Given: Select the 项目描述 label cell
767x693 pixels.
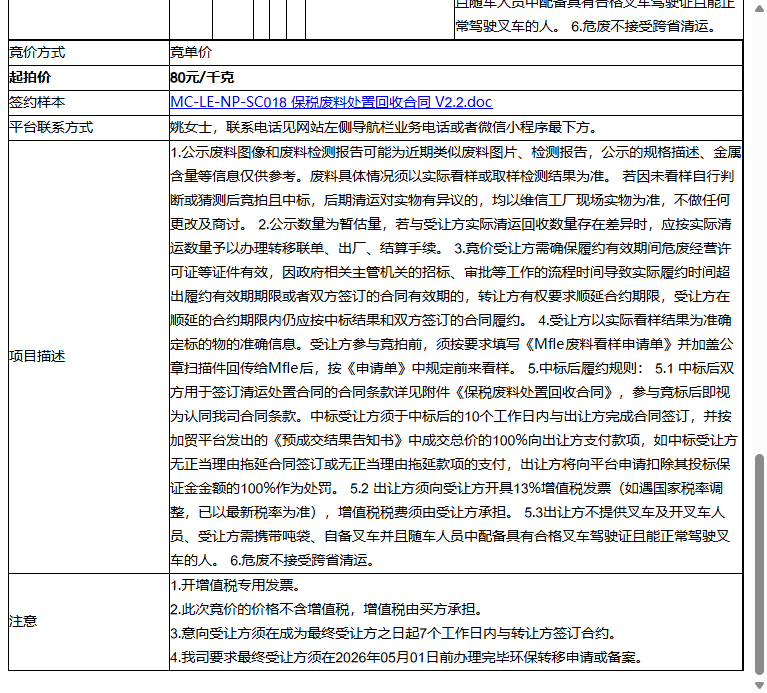Looking at the screenshot, I should tap(89, 357).
